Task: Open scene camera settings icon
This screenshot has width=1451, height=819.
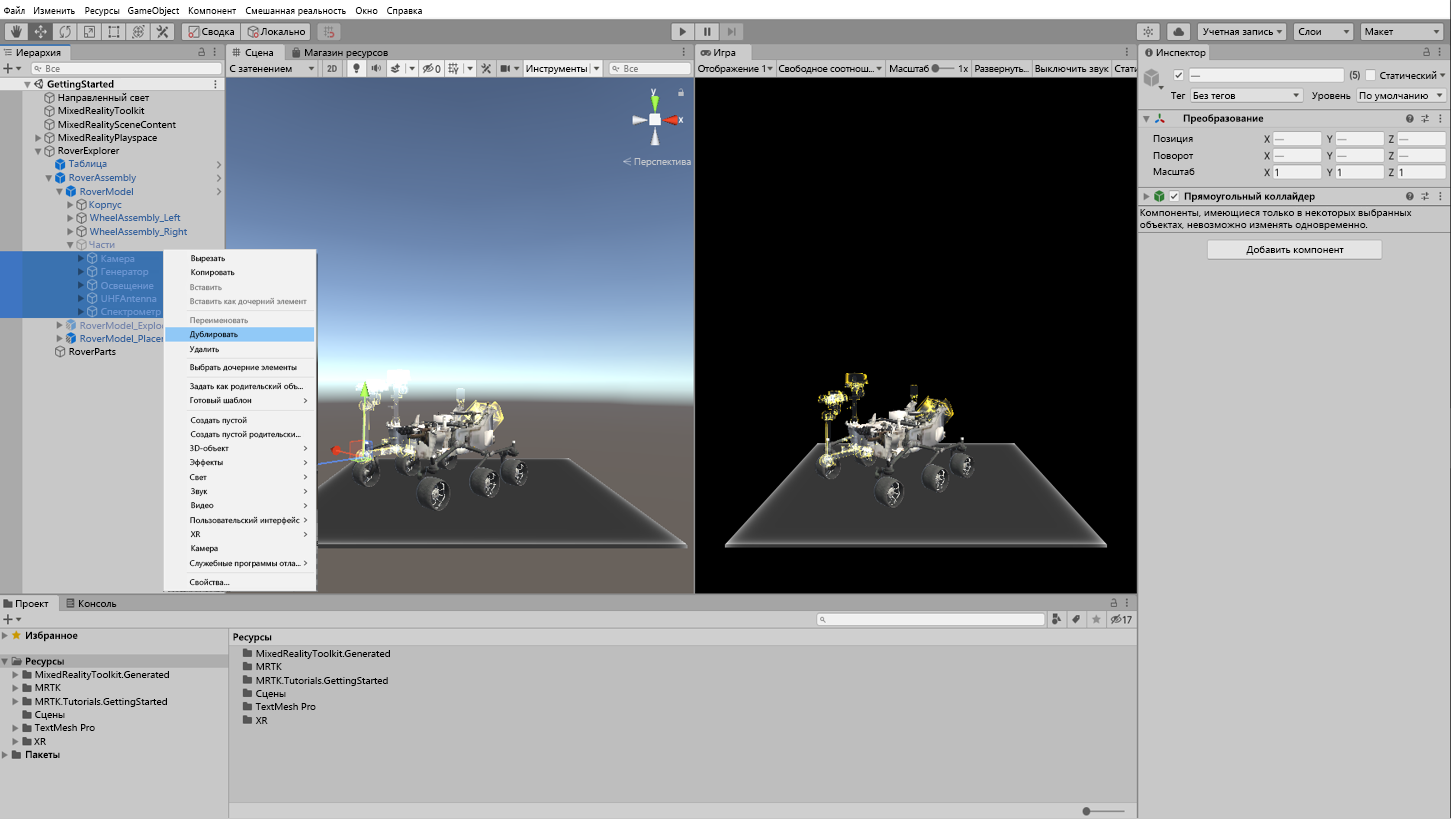Action: click(507, 68)
